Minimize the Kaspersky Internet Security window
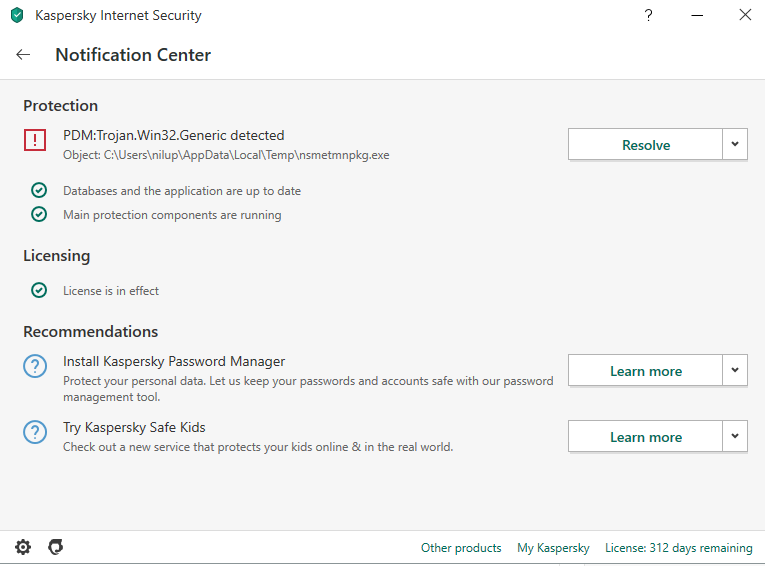Image resolution: width=765 pixels, height=566 pixels. (697, 15)
